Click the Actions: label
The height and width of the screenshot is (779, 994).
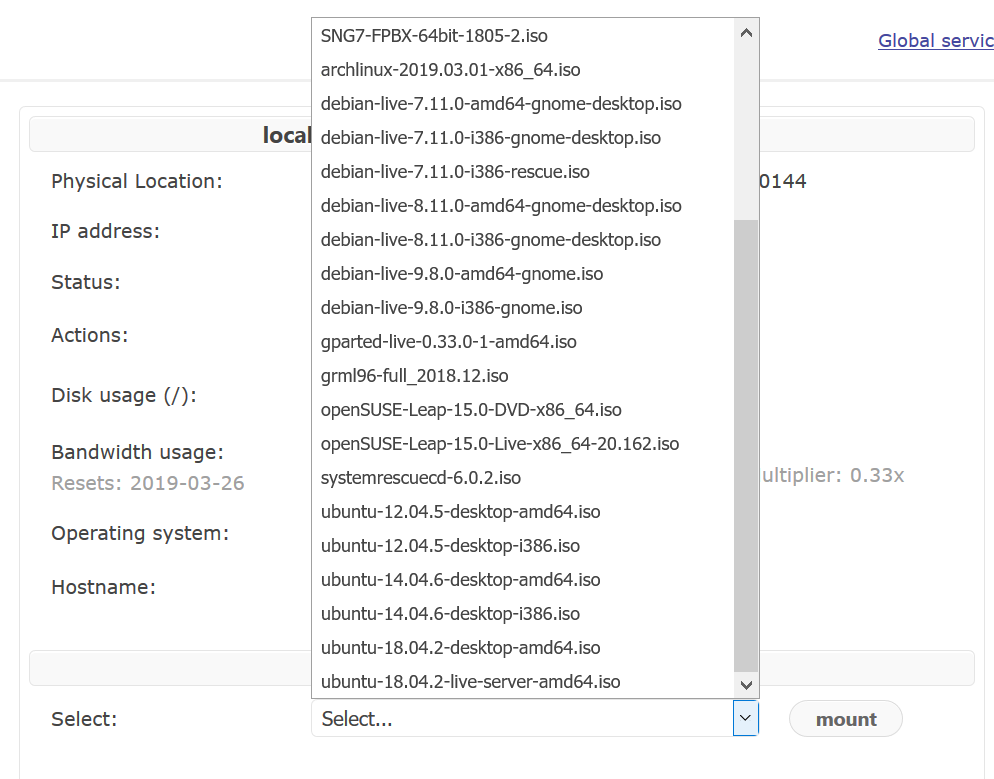pyautogui.click(x=89, y=335)
